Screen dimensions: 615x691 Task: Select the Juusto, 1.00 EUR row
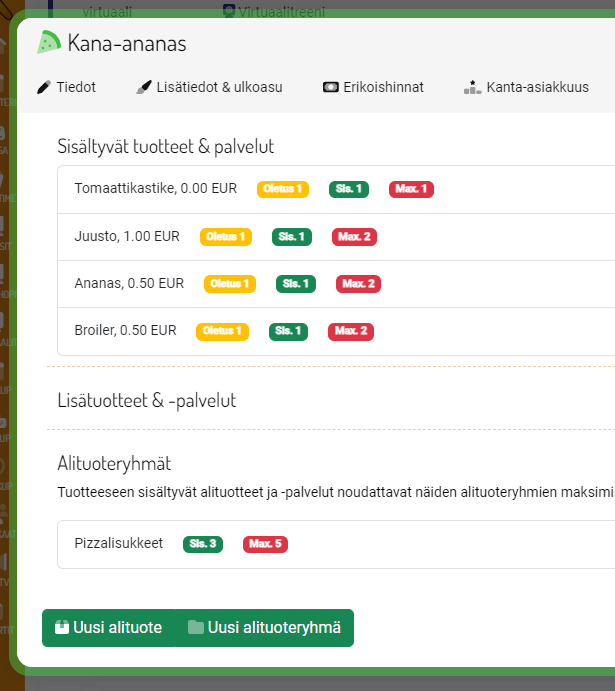tap(127, 237)
